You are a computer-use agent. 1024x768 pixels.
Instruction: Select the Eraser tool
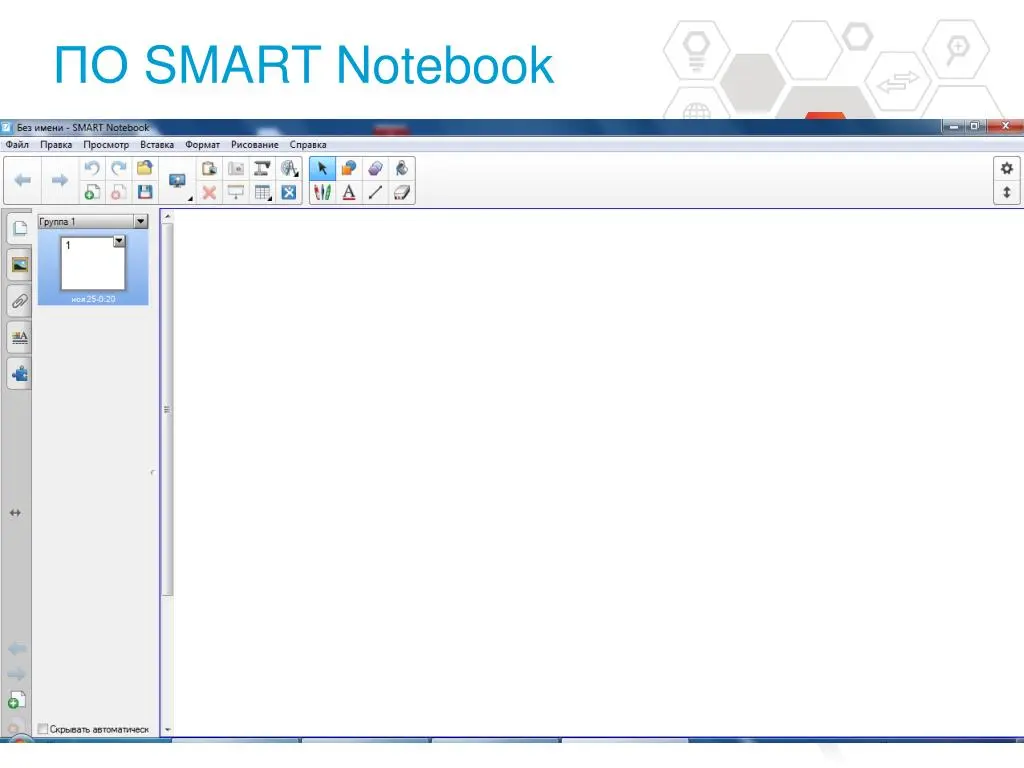coord(402,192)
